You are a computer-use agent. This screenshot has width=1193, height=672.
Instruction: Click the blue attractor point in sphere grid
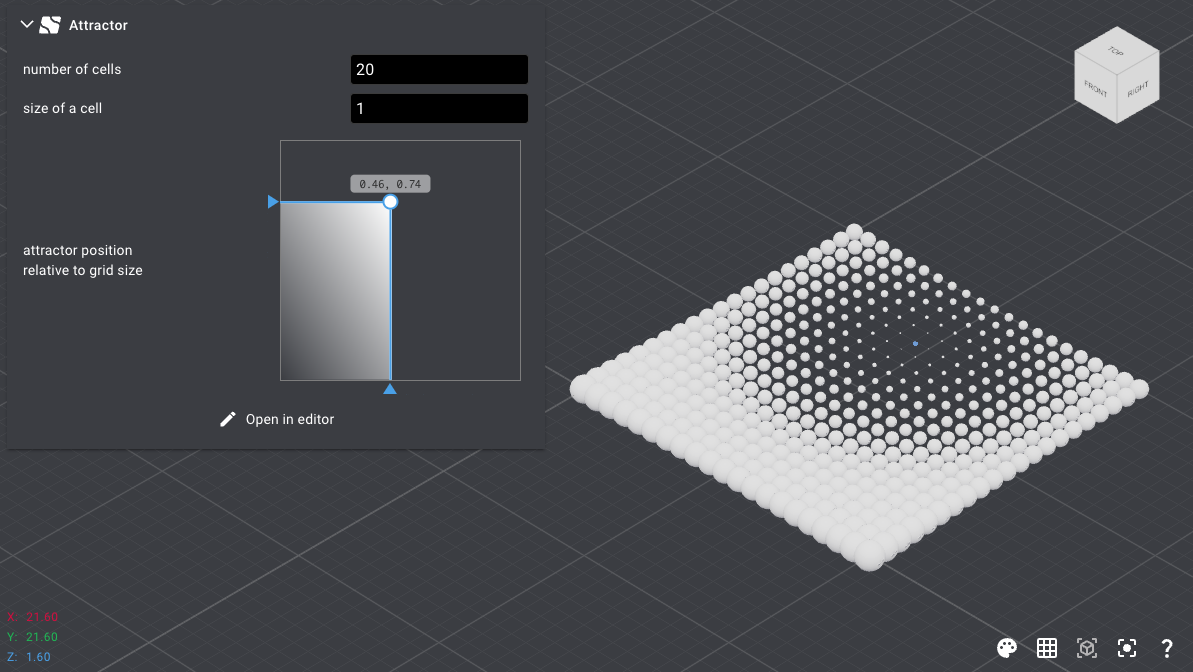click(915, 344)
